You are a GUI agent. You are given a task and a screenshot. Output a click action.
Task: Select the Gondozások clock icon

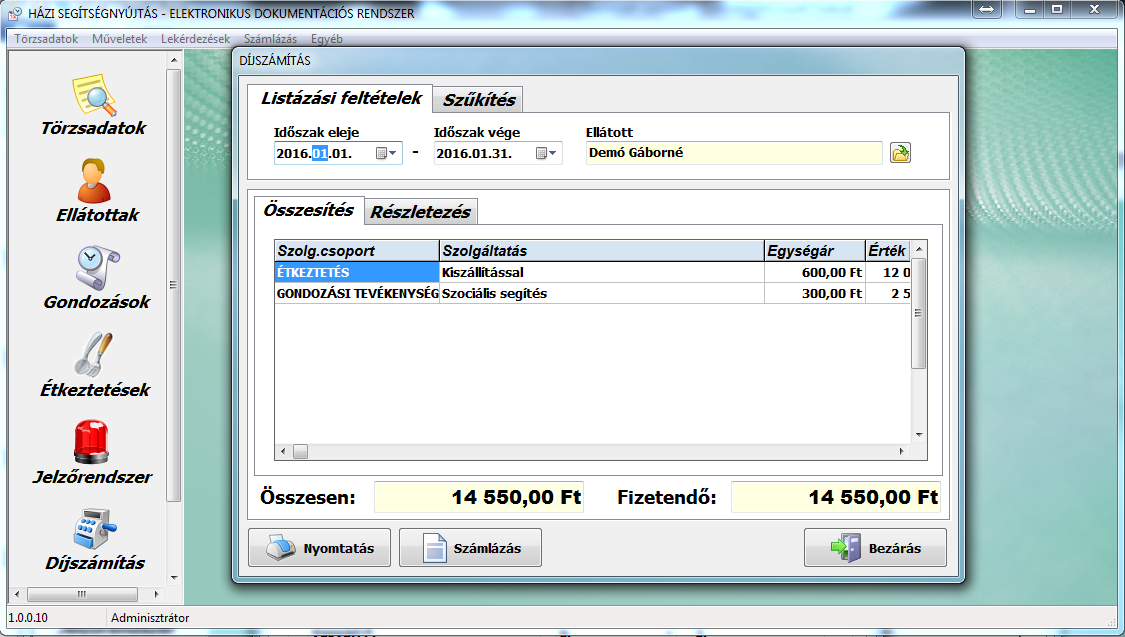[96, 268]
